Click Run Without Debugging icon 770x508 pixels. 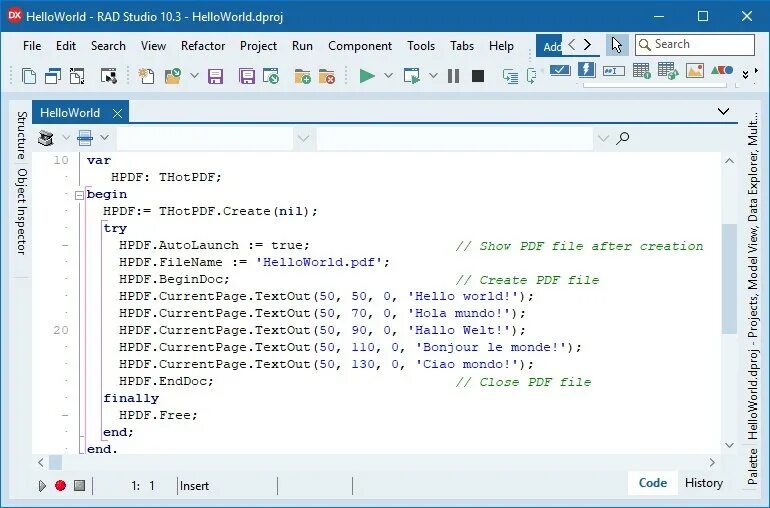(x=412, y=76)
